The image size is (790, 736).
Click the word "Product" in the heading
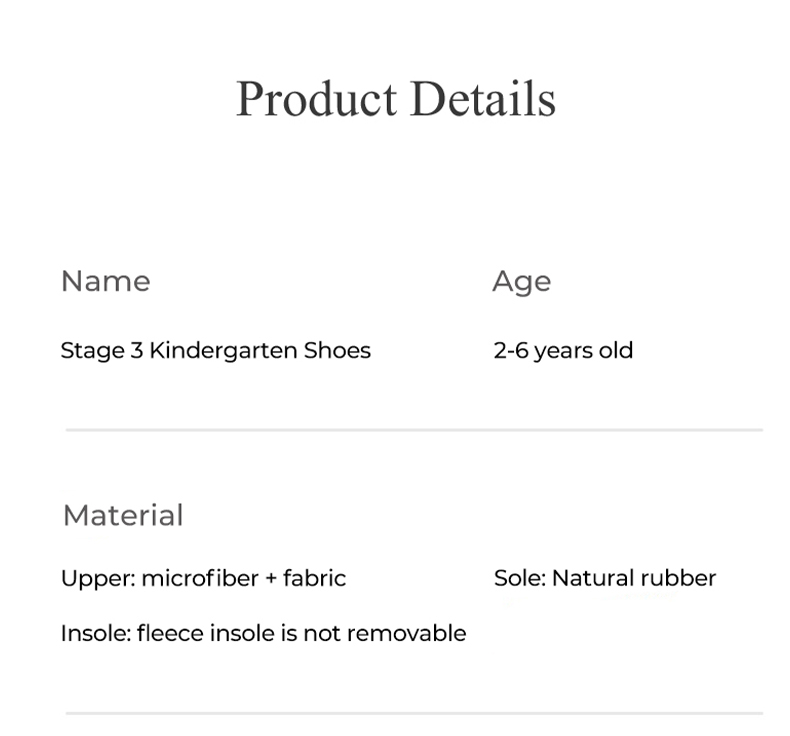317,99
